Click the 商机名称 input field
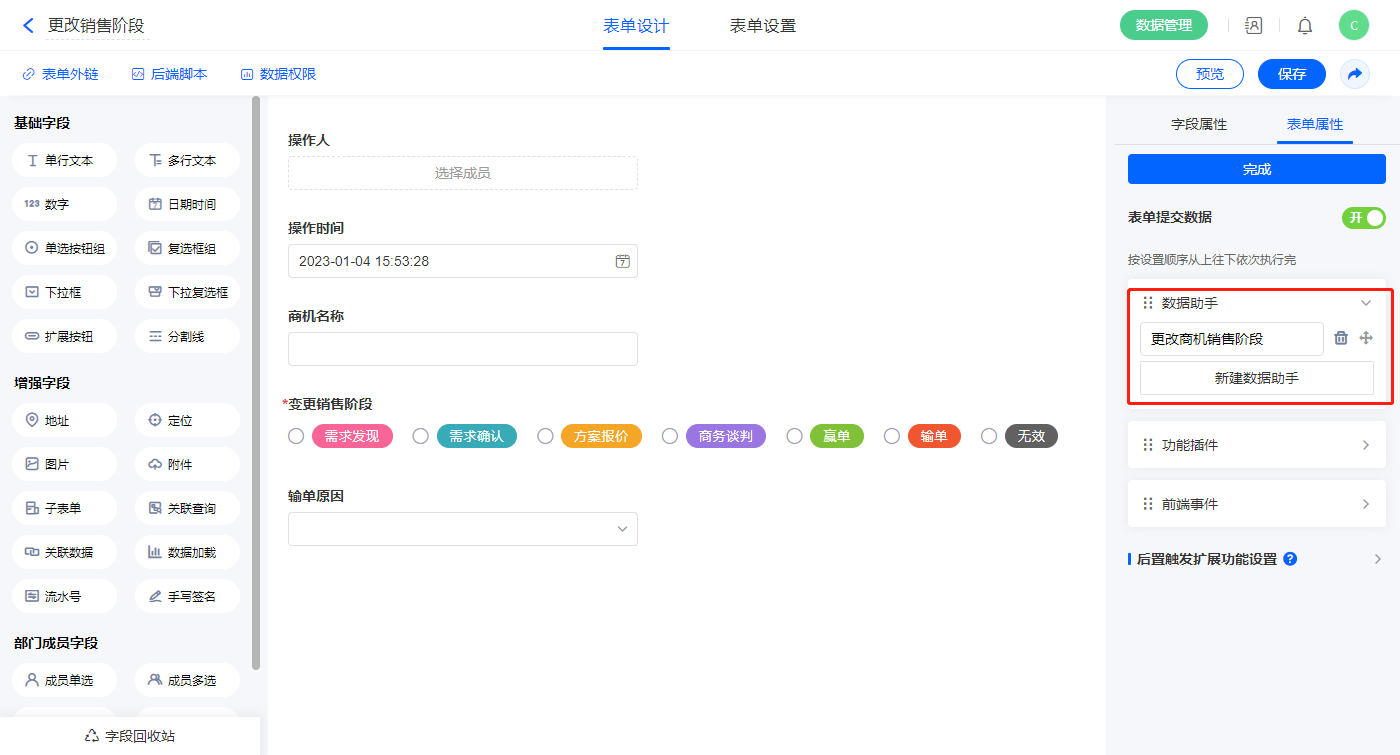The image size is (1400, 755). pos(462,349)
